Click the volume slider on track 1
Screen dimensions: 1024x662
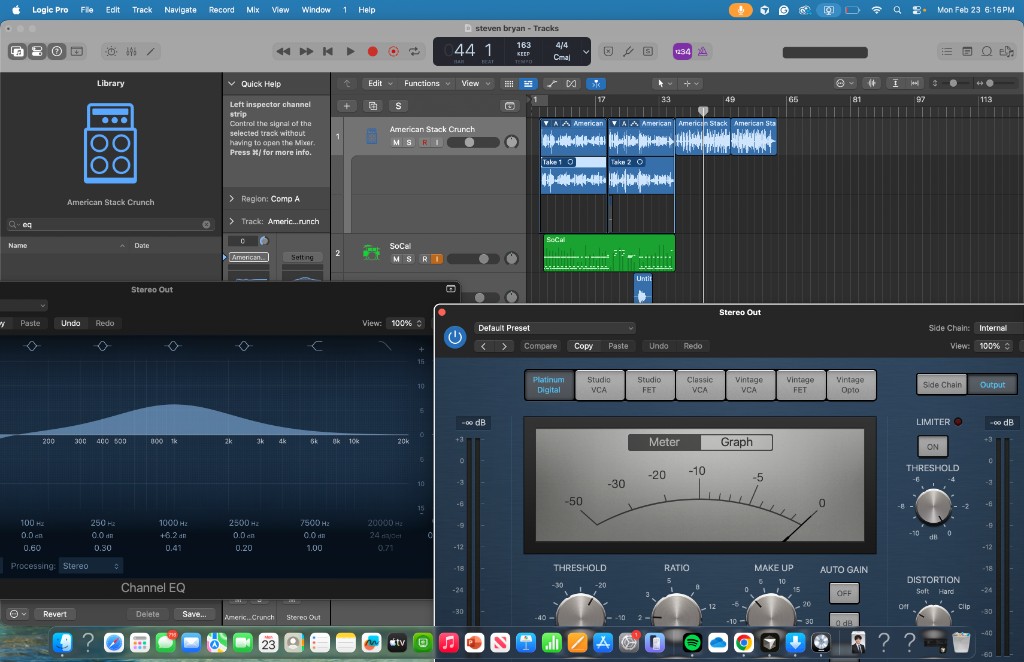pyautogui.click(x=470, y=142)
